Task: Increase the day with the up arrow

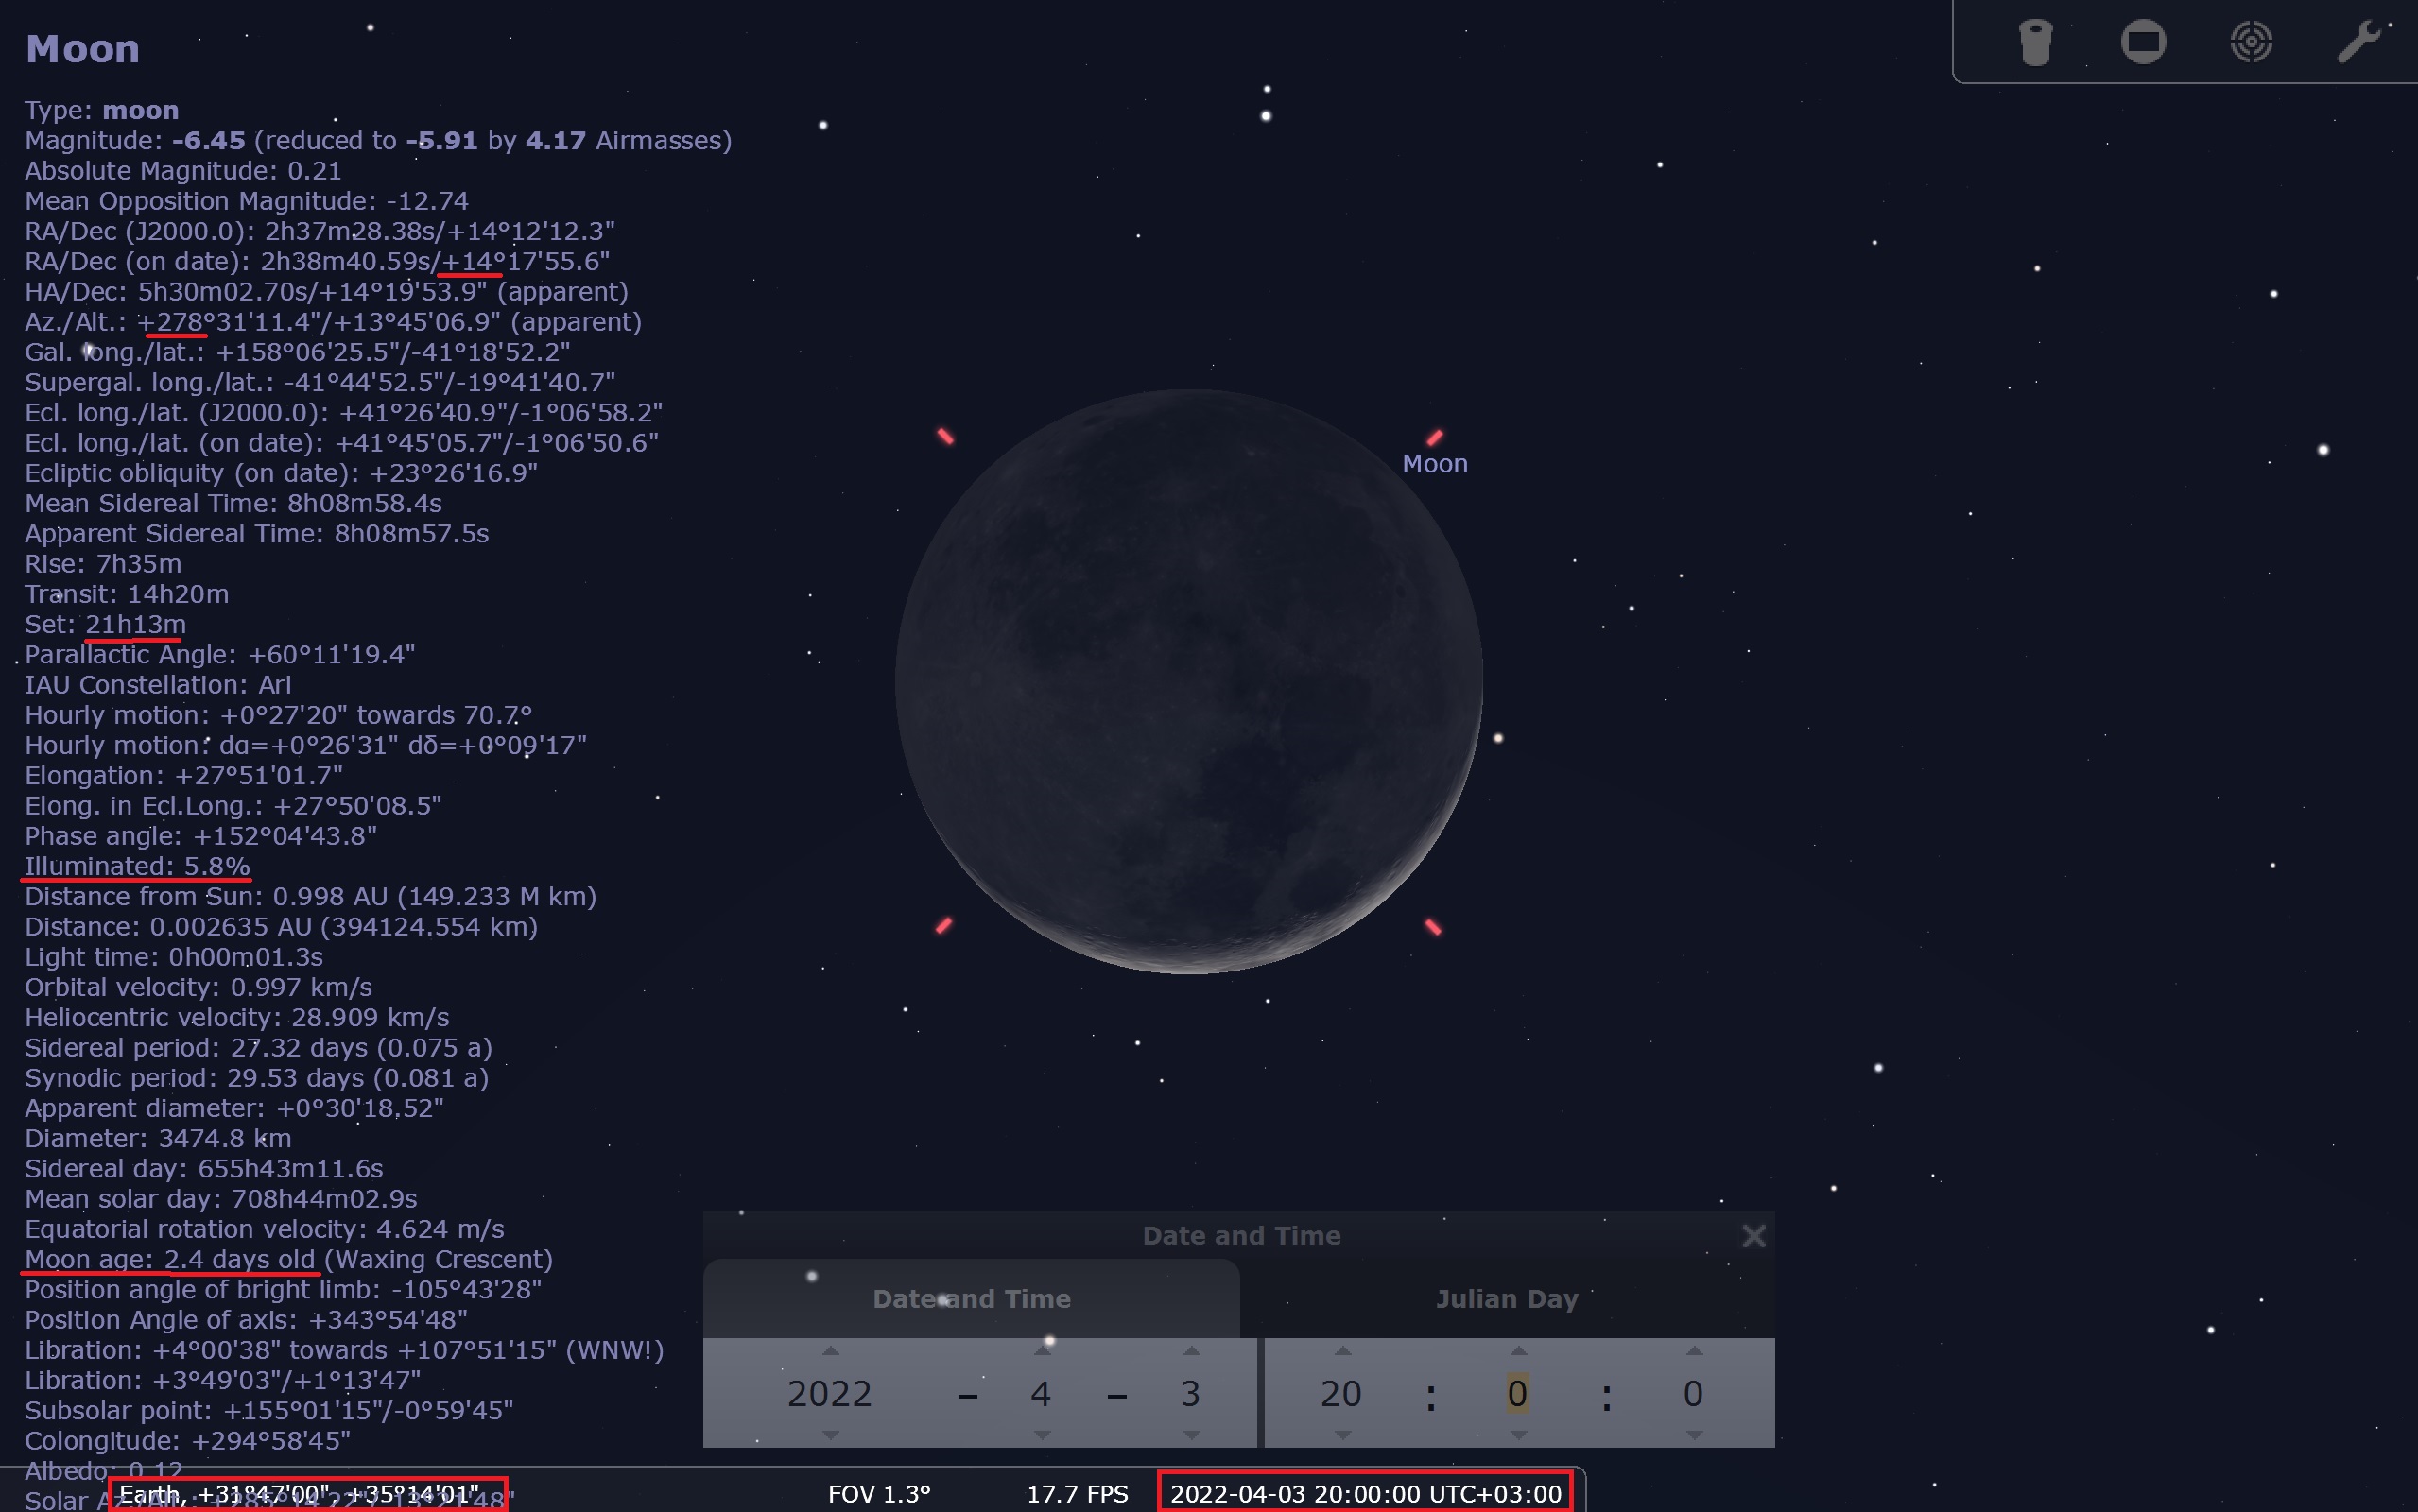Action: [1191, 1351]
